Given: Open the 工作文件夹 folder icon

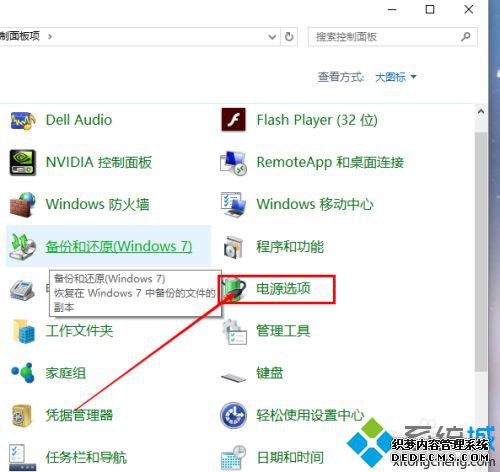Looking at the screenshot, I should (23, 331).
